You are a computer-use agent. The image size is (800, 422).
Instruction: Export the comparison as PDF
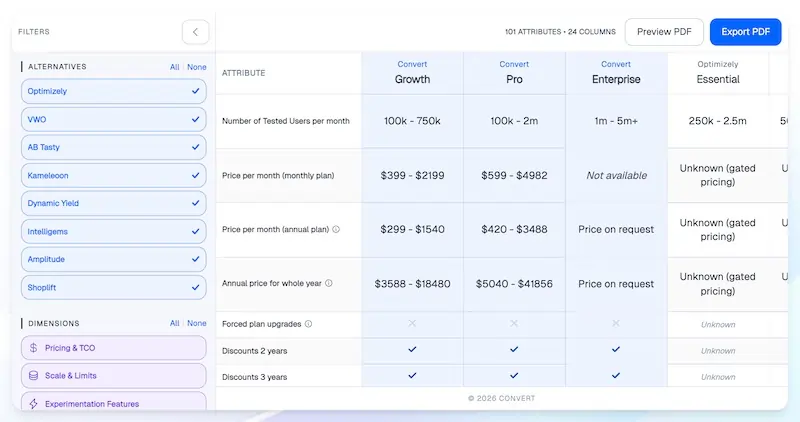(745, 32)
